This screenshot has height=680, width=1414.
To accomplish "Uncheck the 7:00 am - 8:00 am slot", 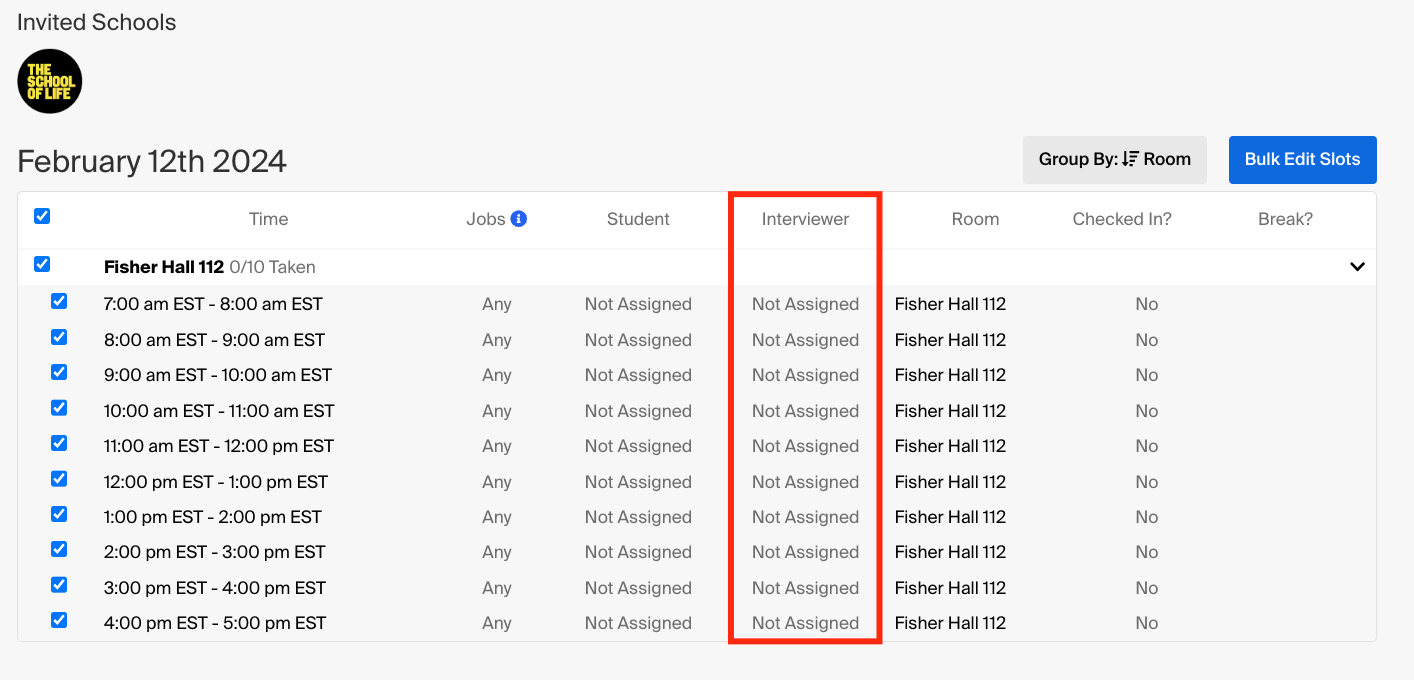I will point(59,302).
